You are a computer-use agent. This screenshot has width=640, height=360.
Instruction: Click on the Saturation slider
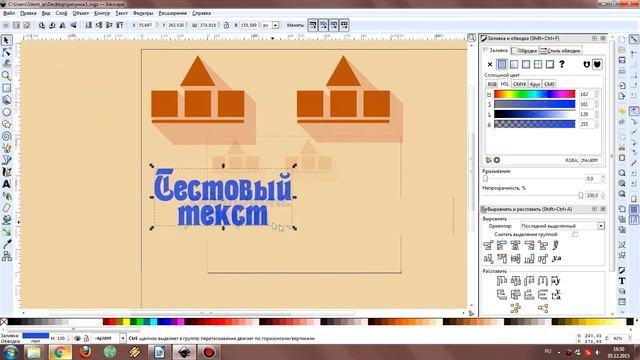click(534, 104)
